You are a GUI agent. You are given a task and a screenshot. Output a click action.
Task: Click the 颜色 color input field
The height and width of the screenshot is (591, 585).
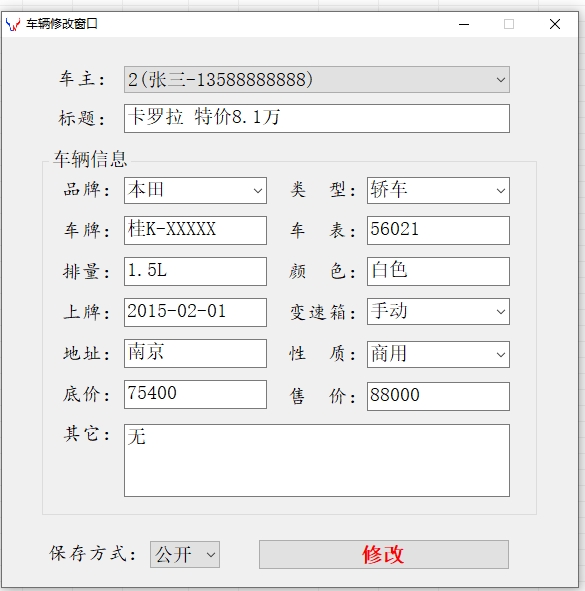438,271
